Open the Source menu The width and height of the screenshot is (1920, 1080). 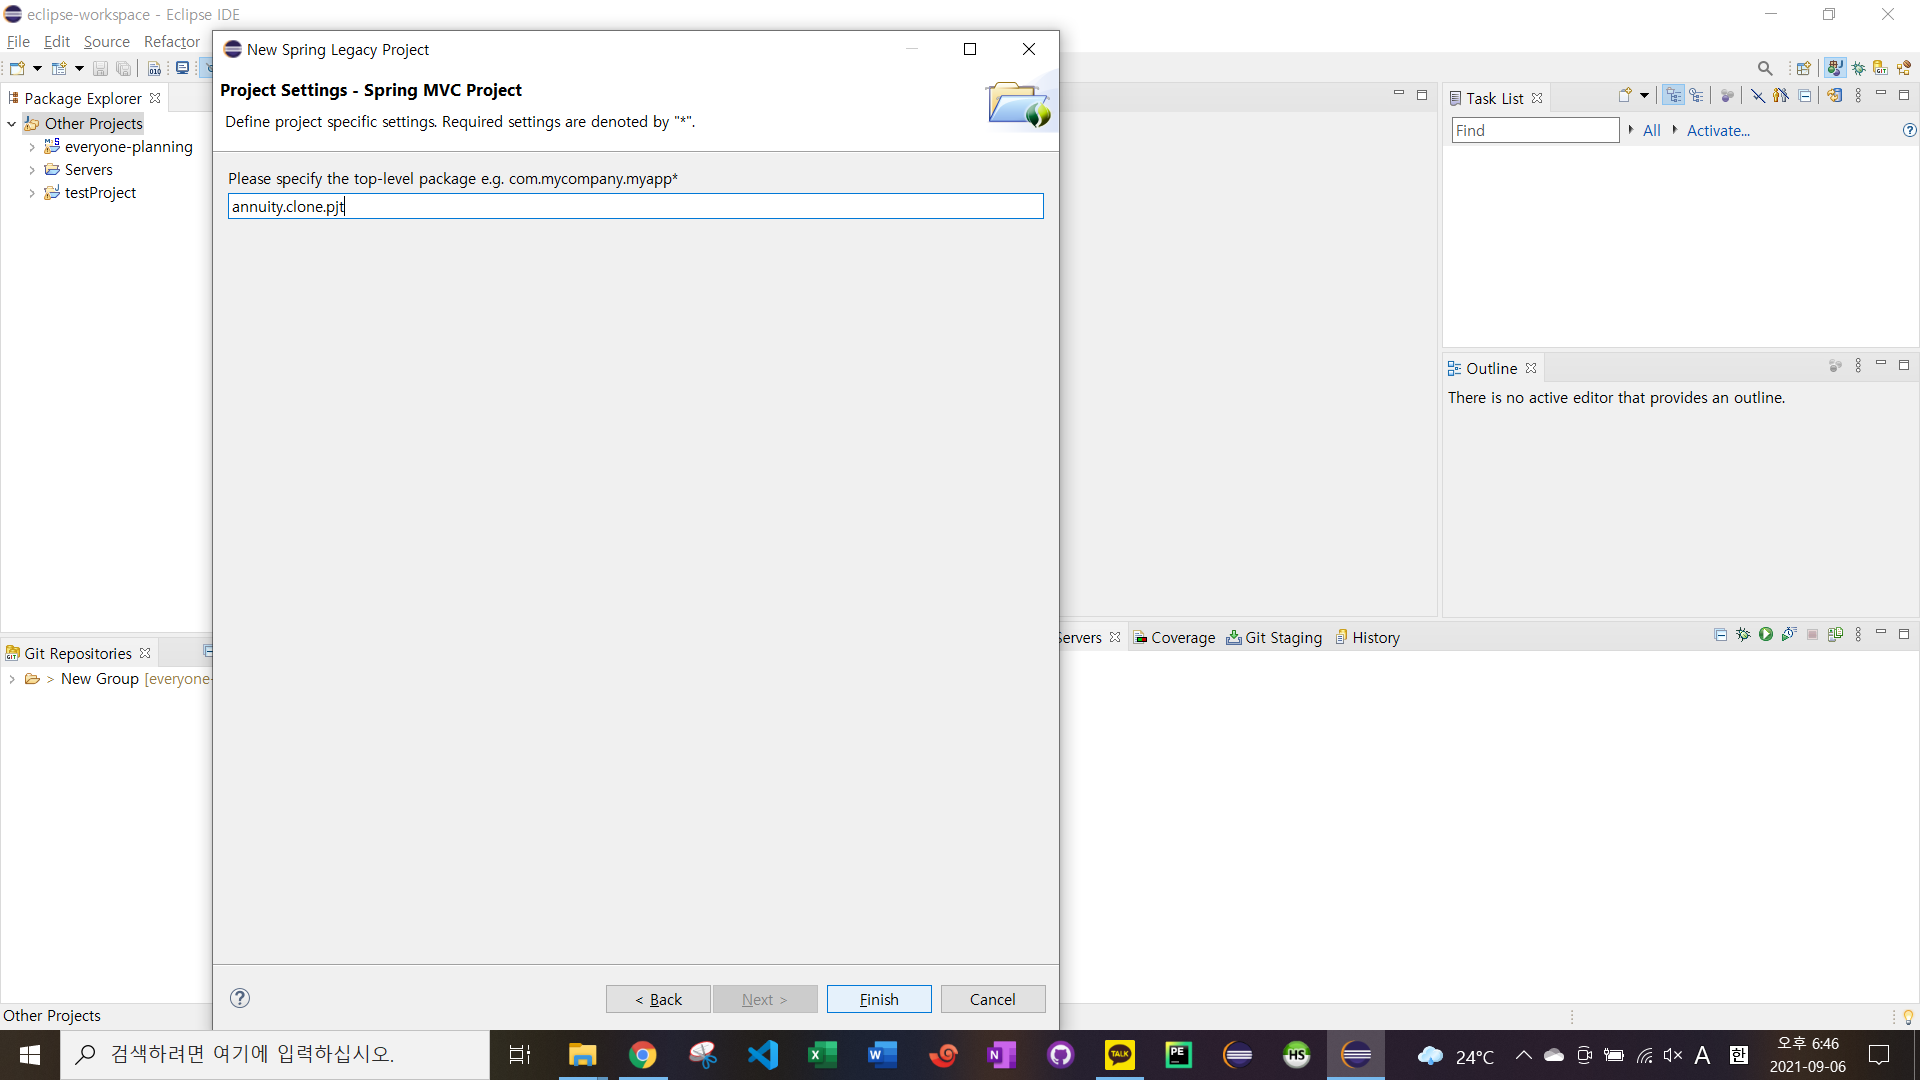click(x=106, y=41)
